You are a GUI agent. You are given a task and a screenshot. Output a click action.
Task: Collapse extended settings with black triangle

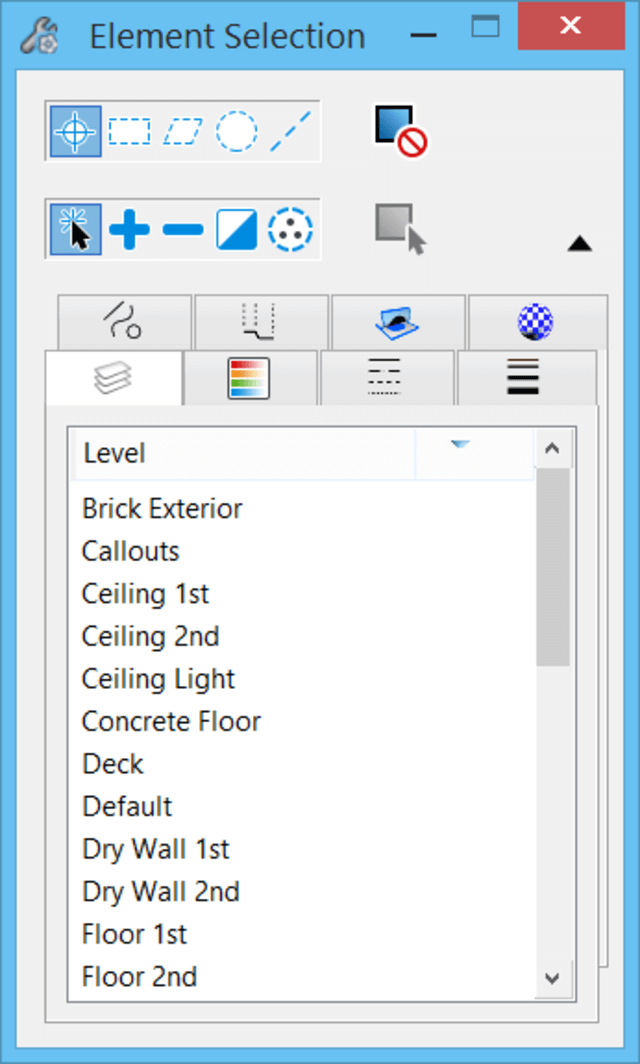point(579,243)
